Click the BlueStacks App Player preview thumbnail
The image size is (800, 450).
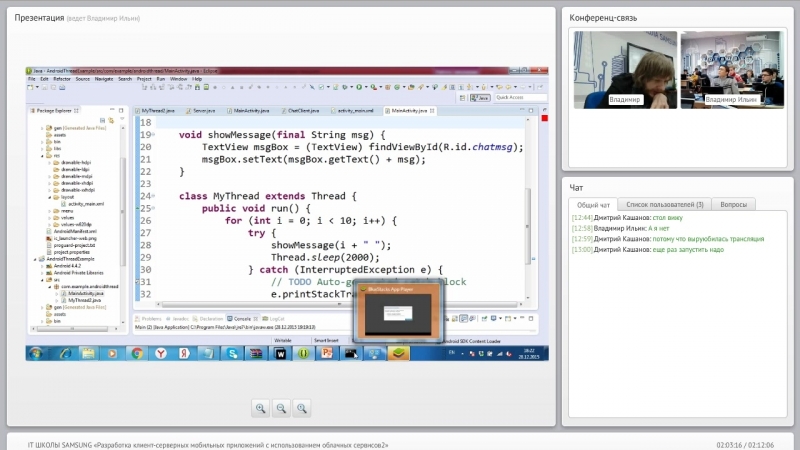pos(397,313)
